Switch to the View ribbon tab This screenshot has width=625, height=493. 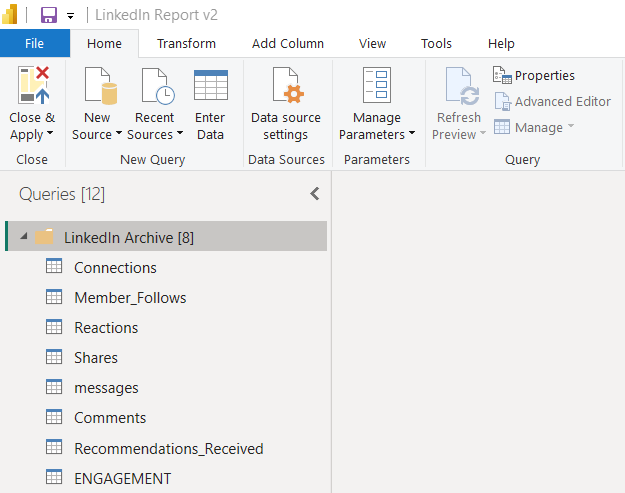pyautogui.click(x=372, y=43)
